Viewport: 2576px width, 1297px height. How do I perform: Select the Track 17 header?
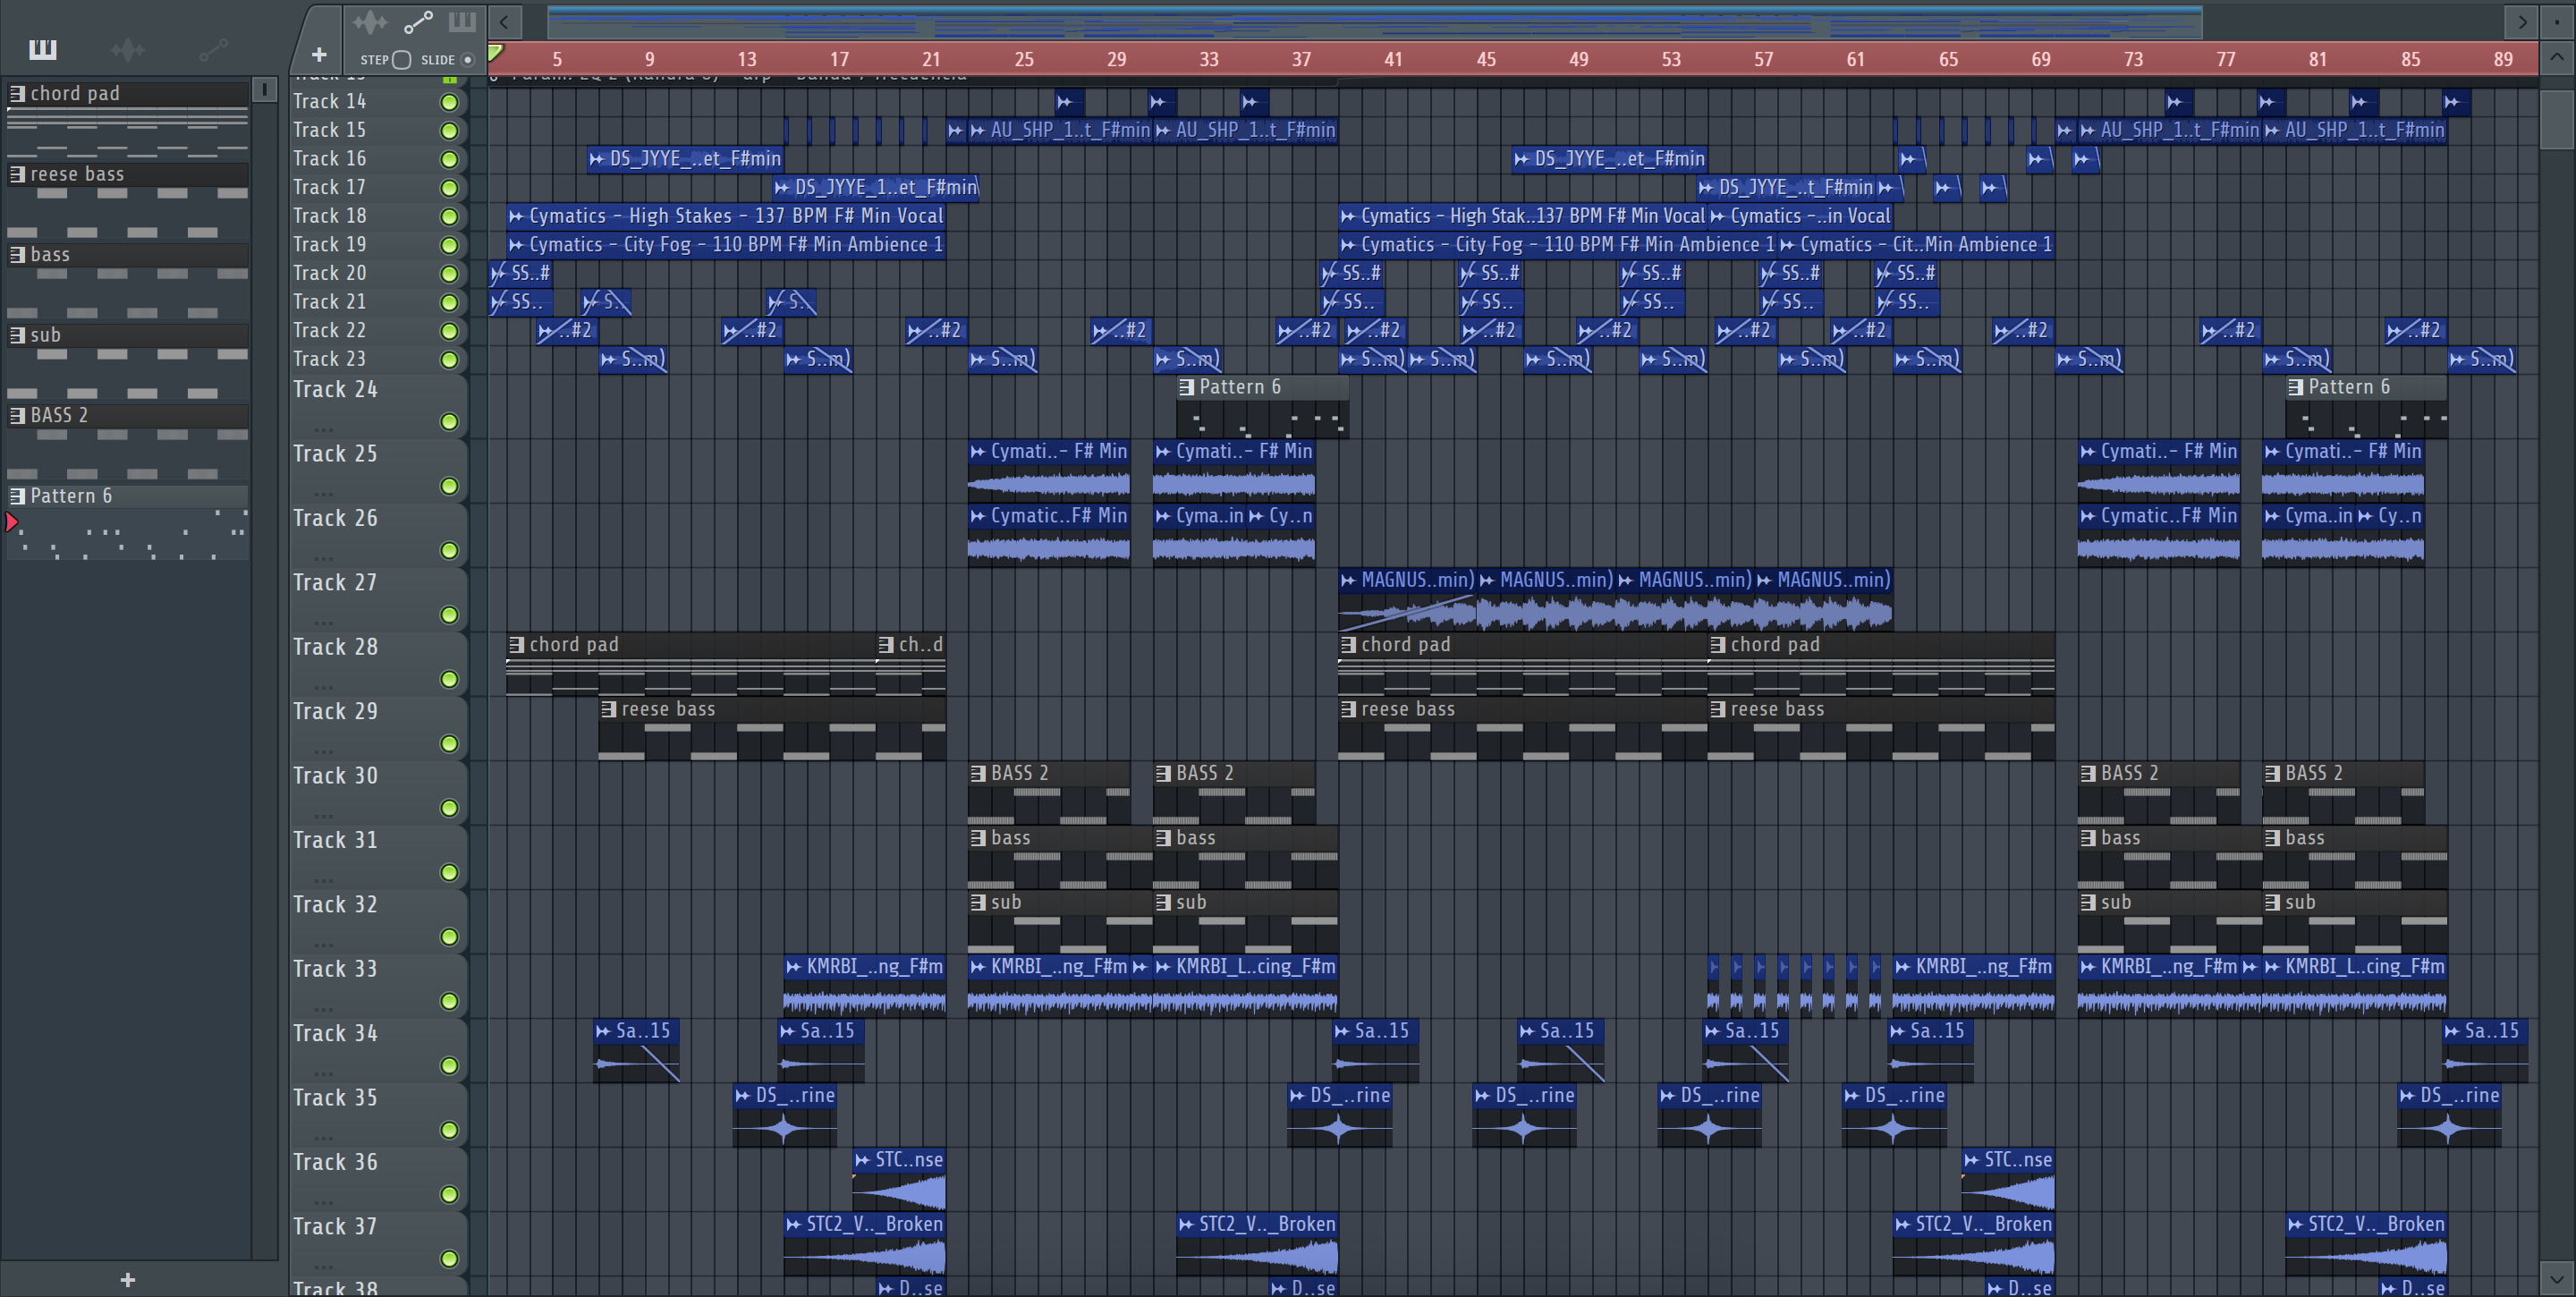pyautogui.click(x=378, y=187)
